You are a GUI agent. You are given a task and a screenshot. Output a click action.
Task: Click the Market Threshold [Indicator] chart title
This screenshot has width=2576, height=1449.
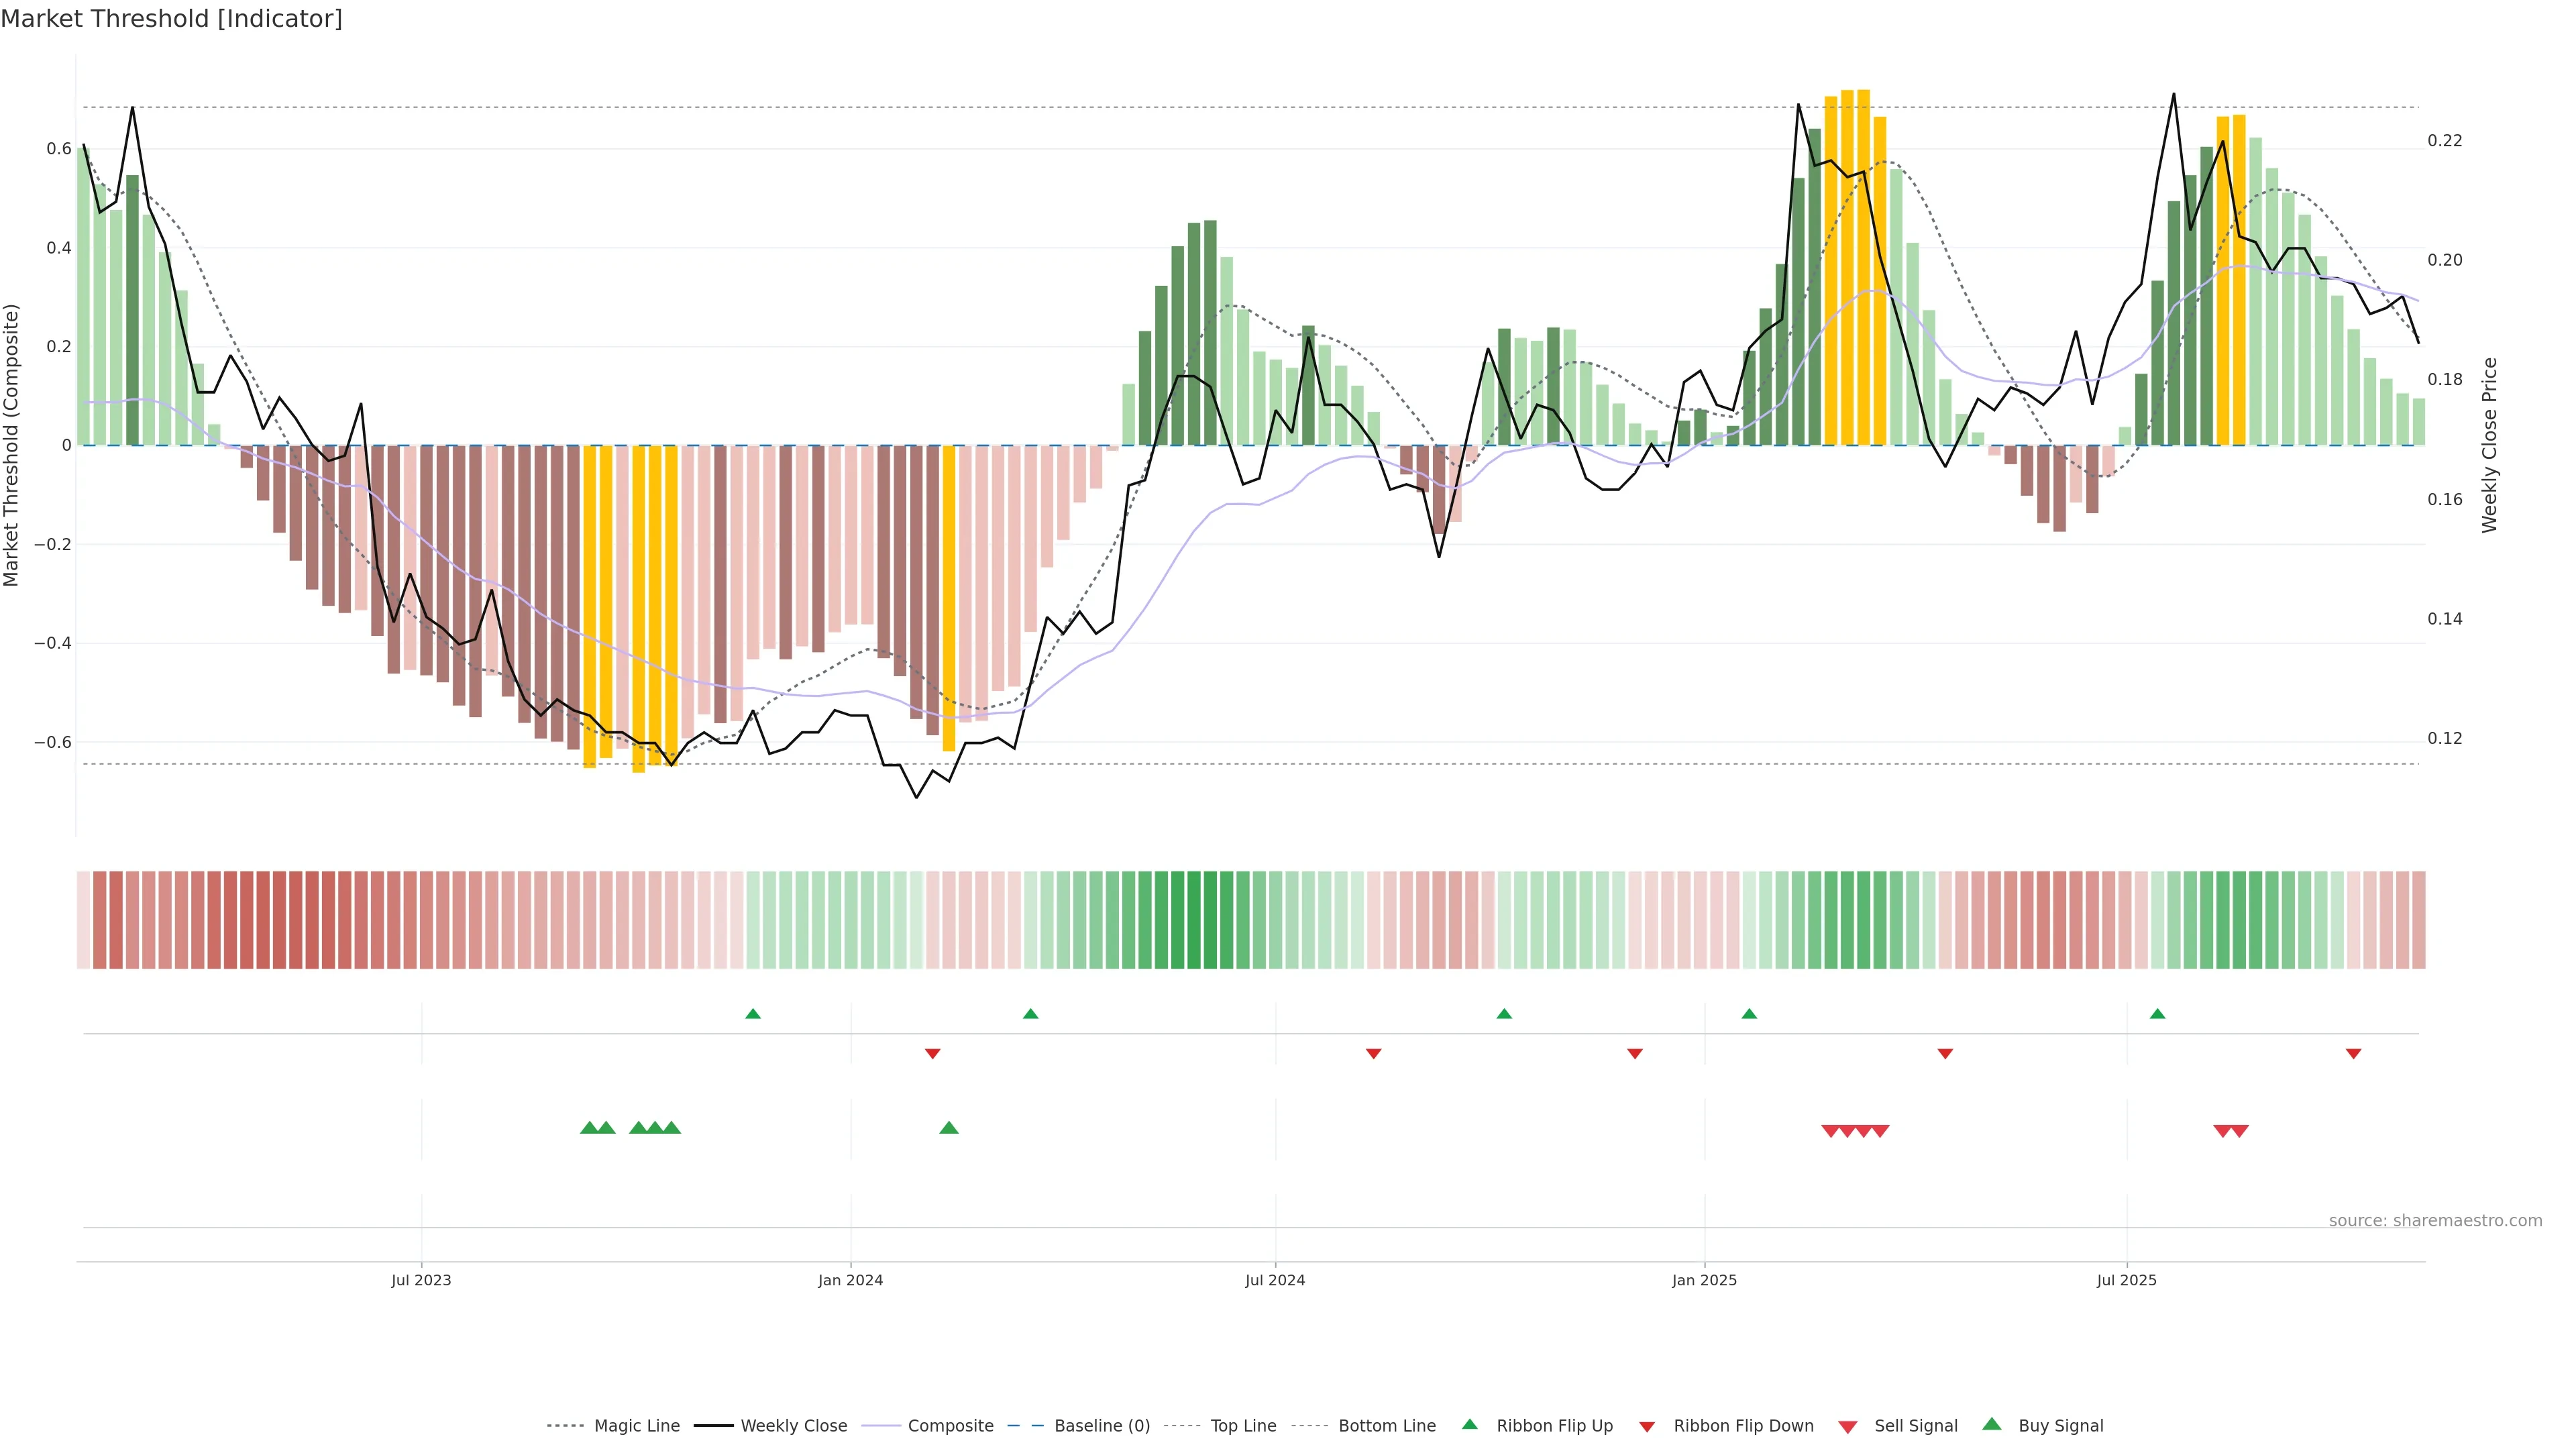coord(171,19)
